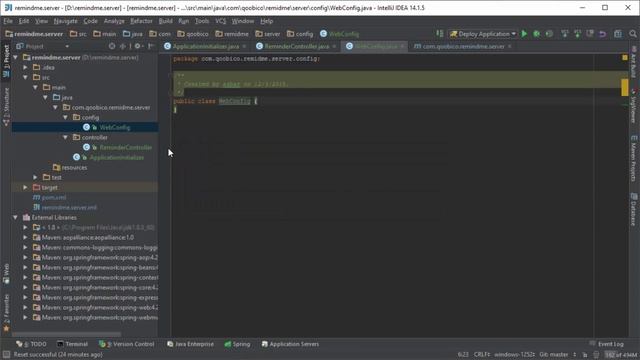Click the VCS Update Project icon
This screenshot has width=640, height=360.
[x=564, y=34]
